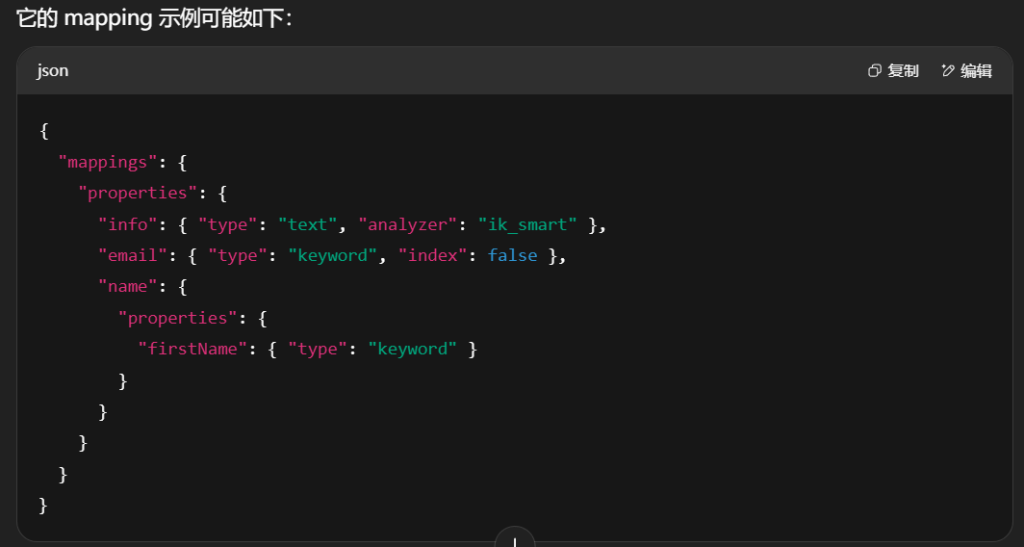This screenshot has width=1024, height=547.
Task: Click the "text" type value
Action: click(308, 224)
